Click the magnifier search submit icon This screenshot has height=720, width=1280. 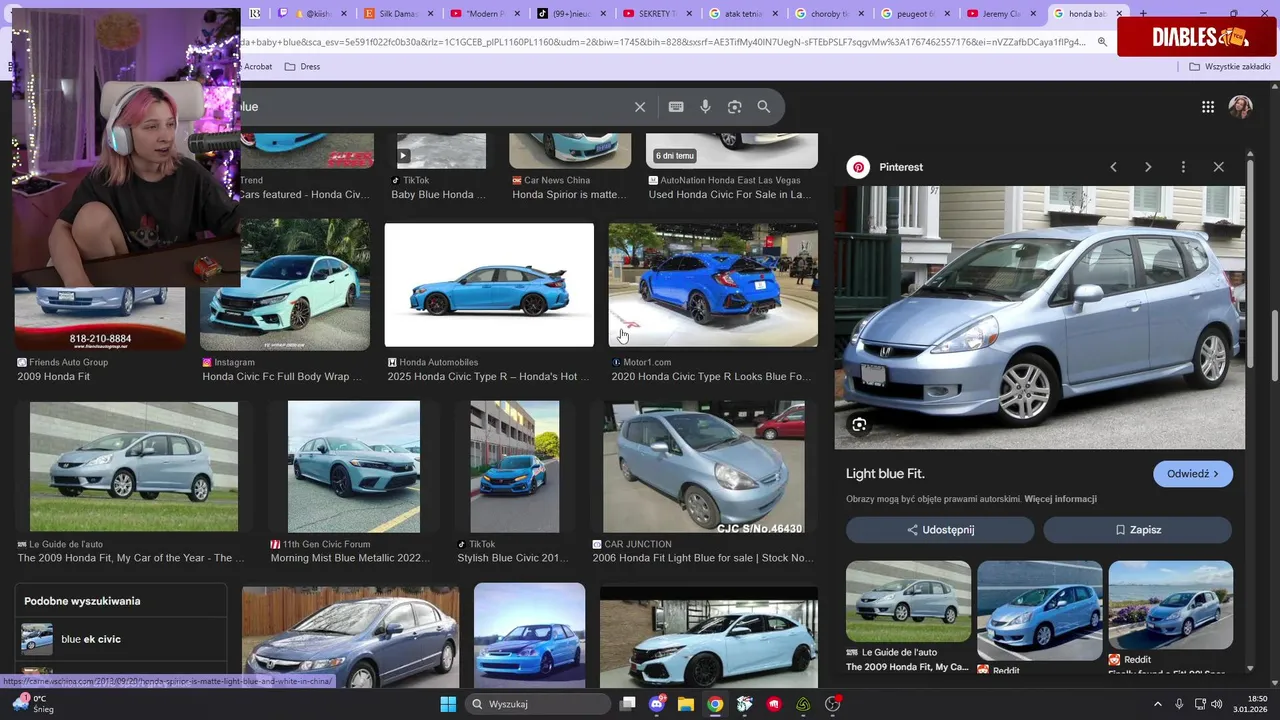point(764,107)
